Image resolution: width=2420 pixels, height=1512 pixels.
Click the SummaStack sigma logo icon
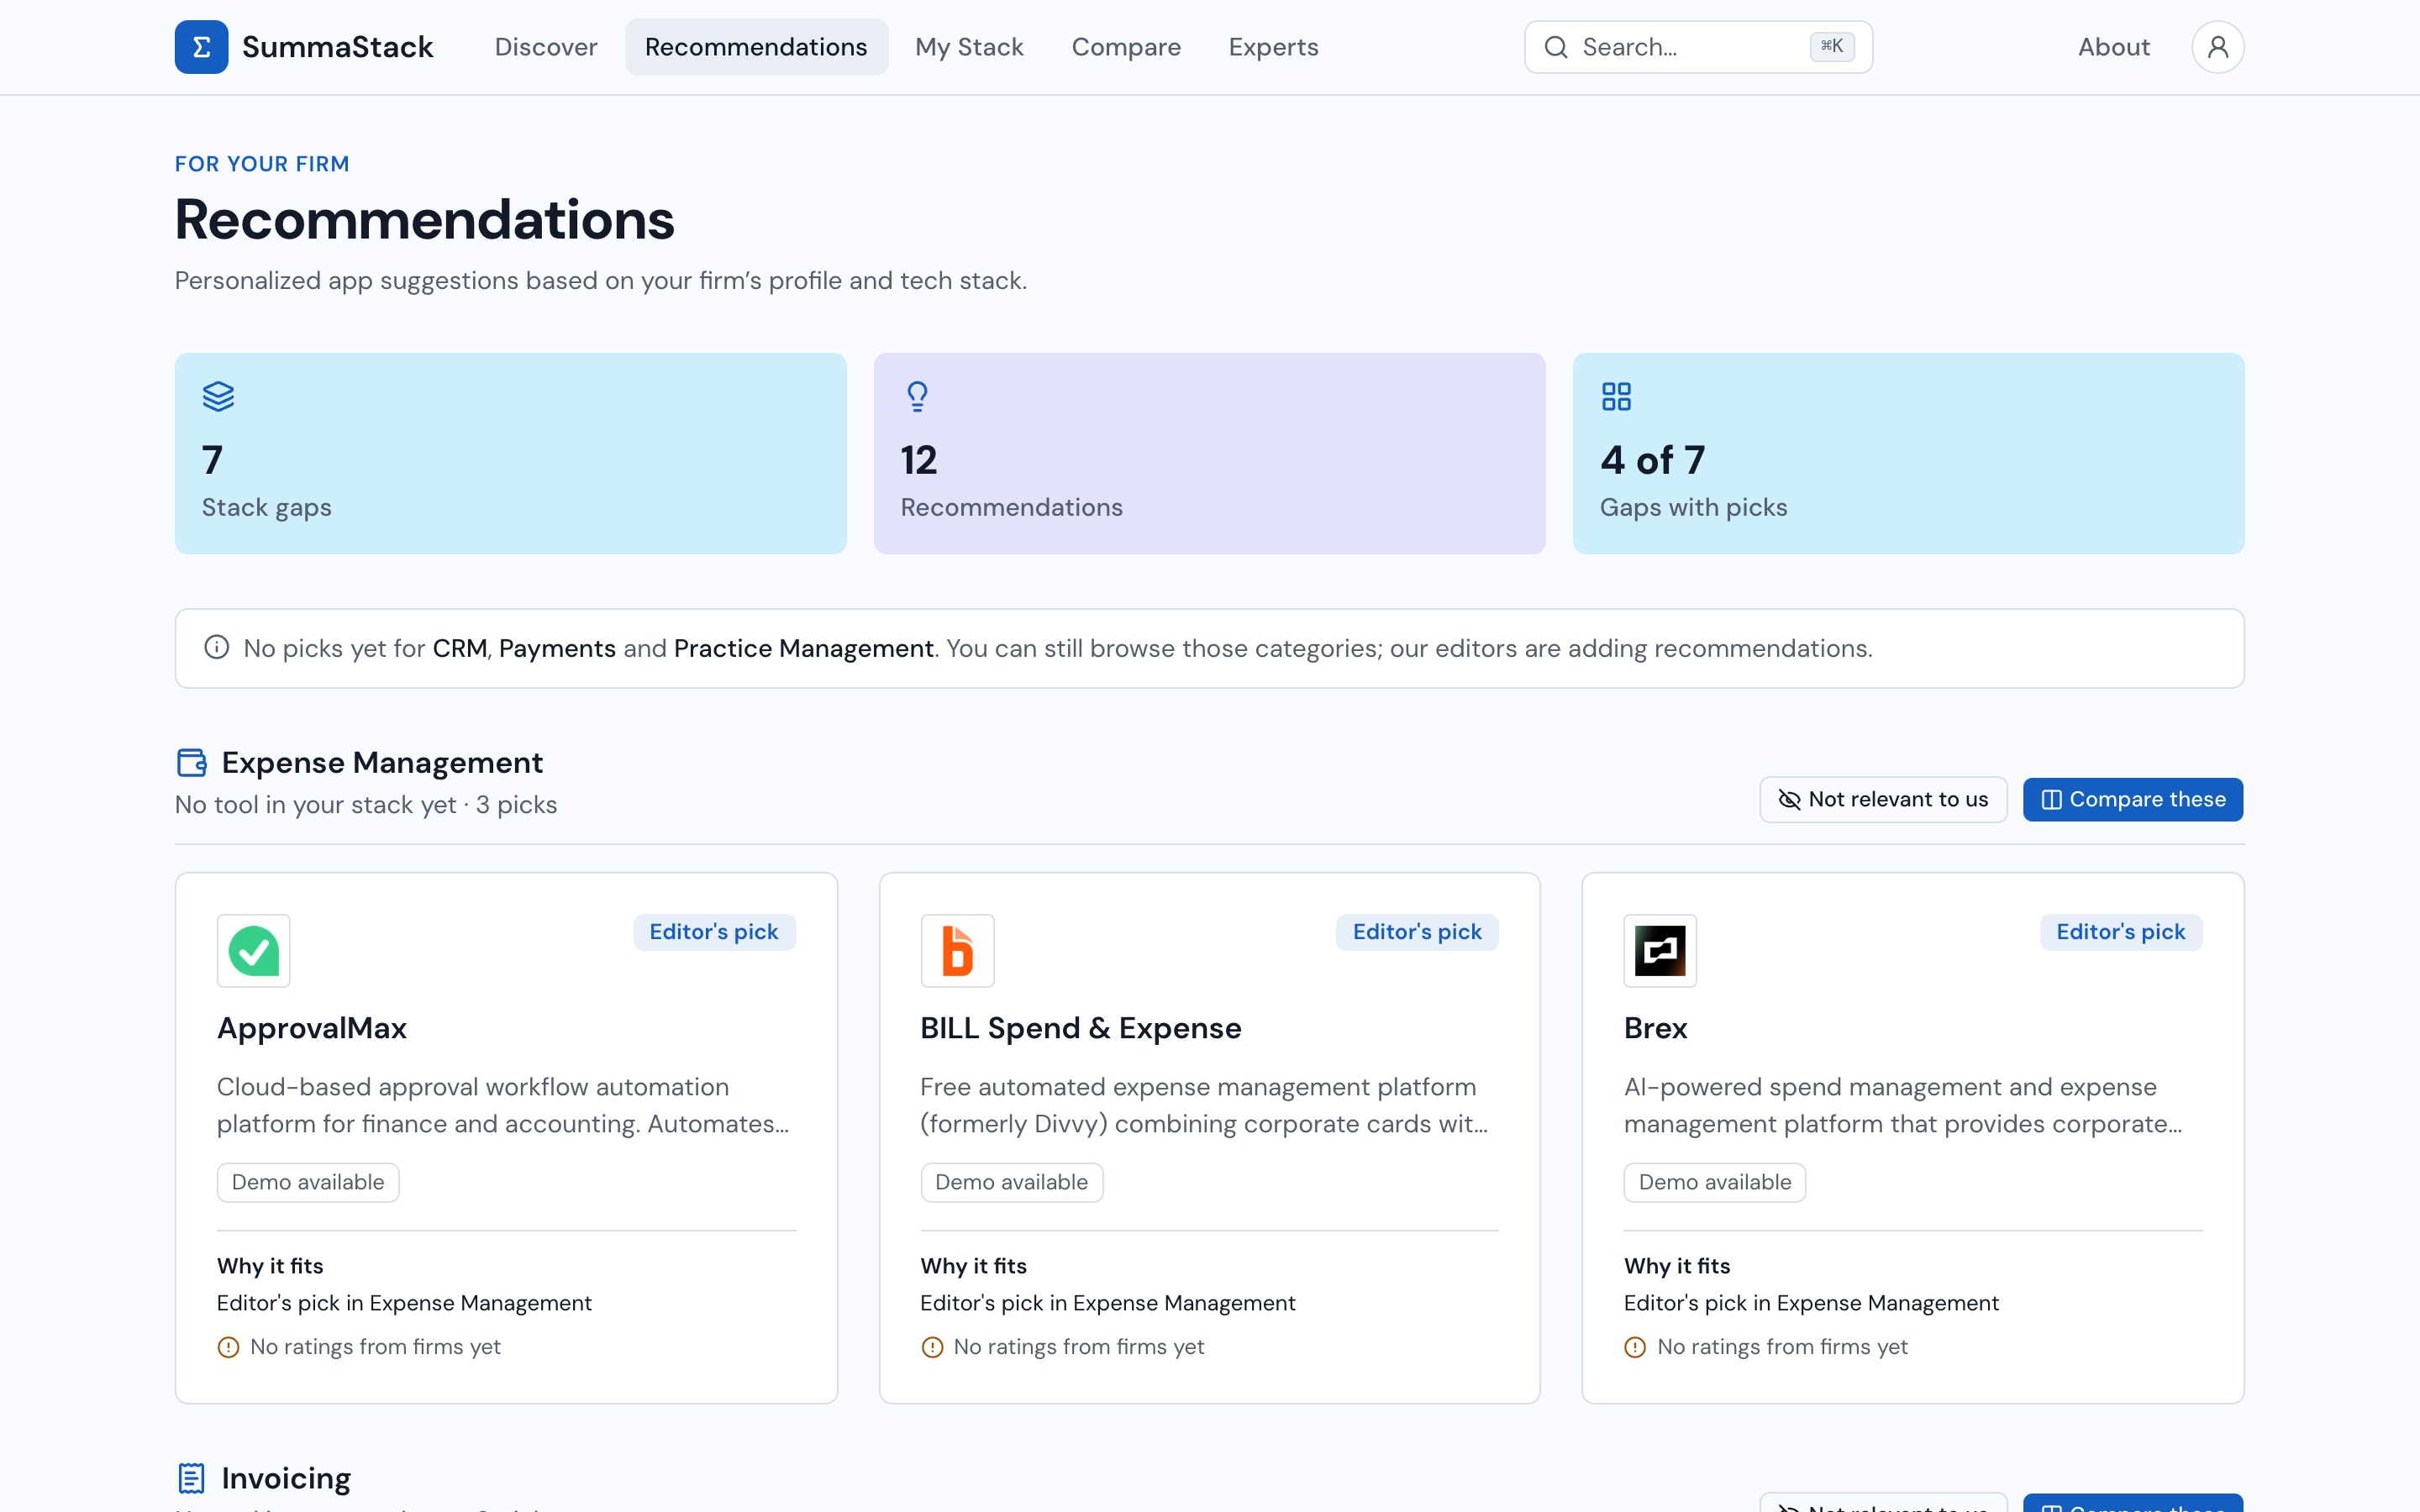pos(201,47)
